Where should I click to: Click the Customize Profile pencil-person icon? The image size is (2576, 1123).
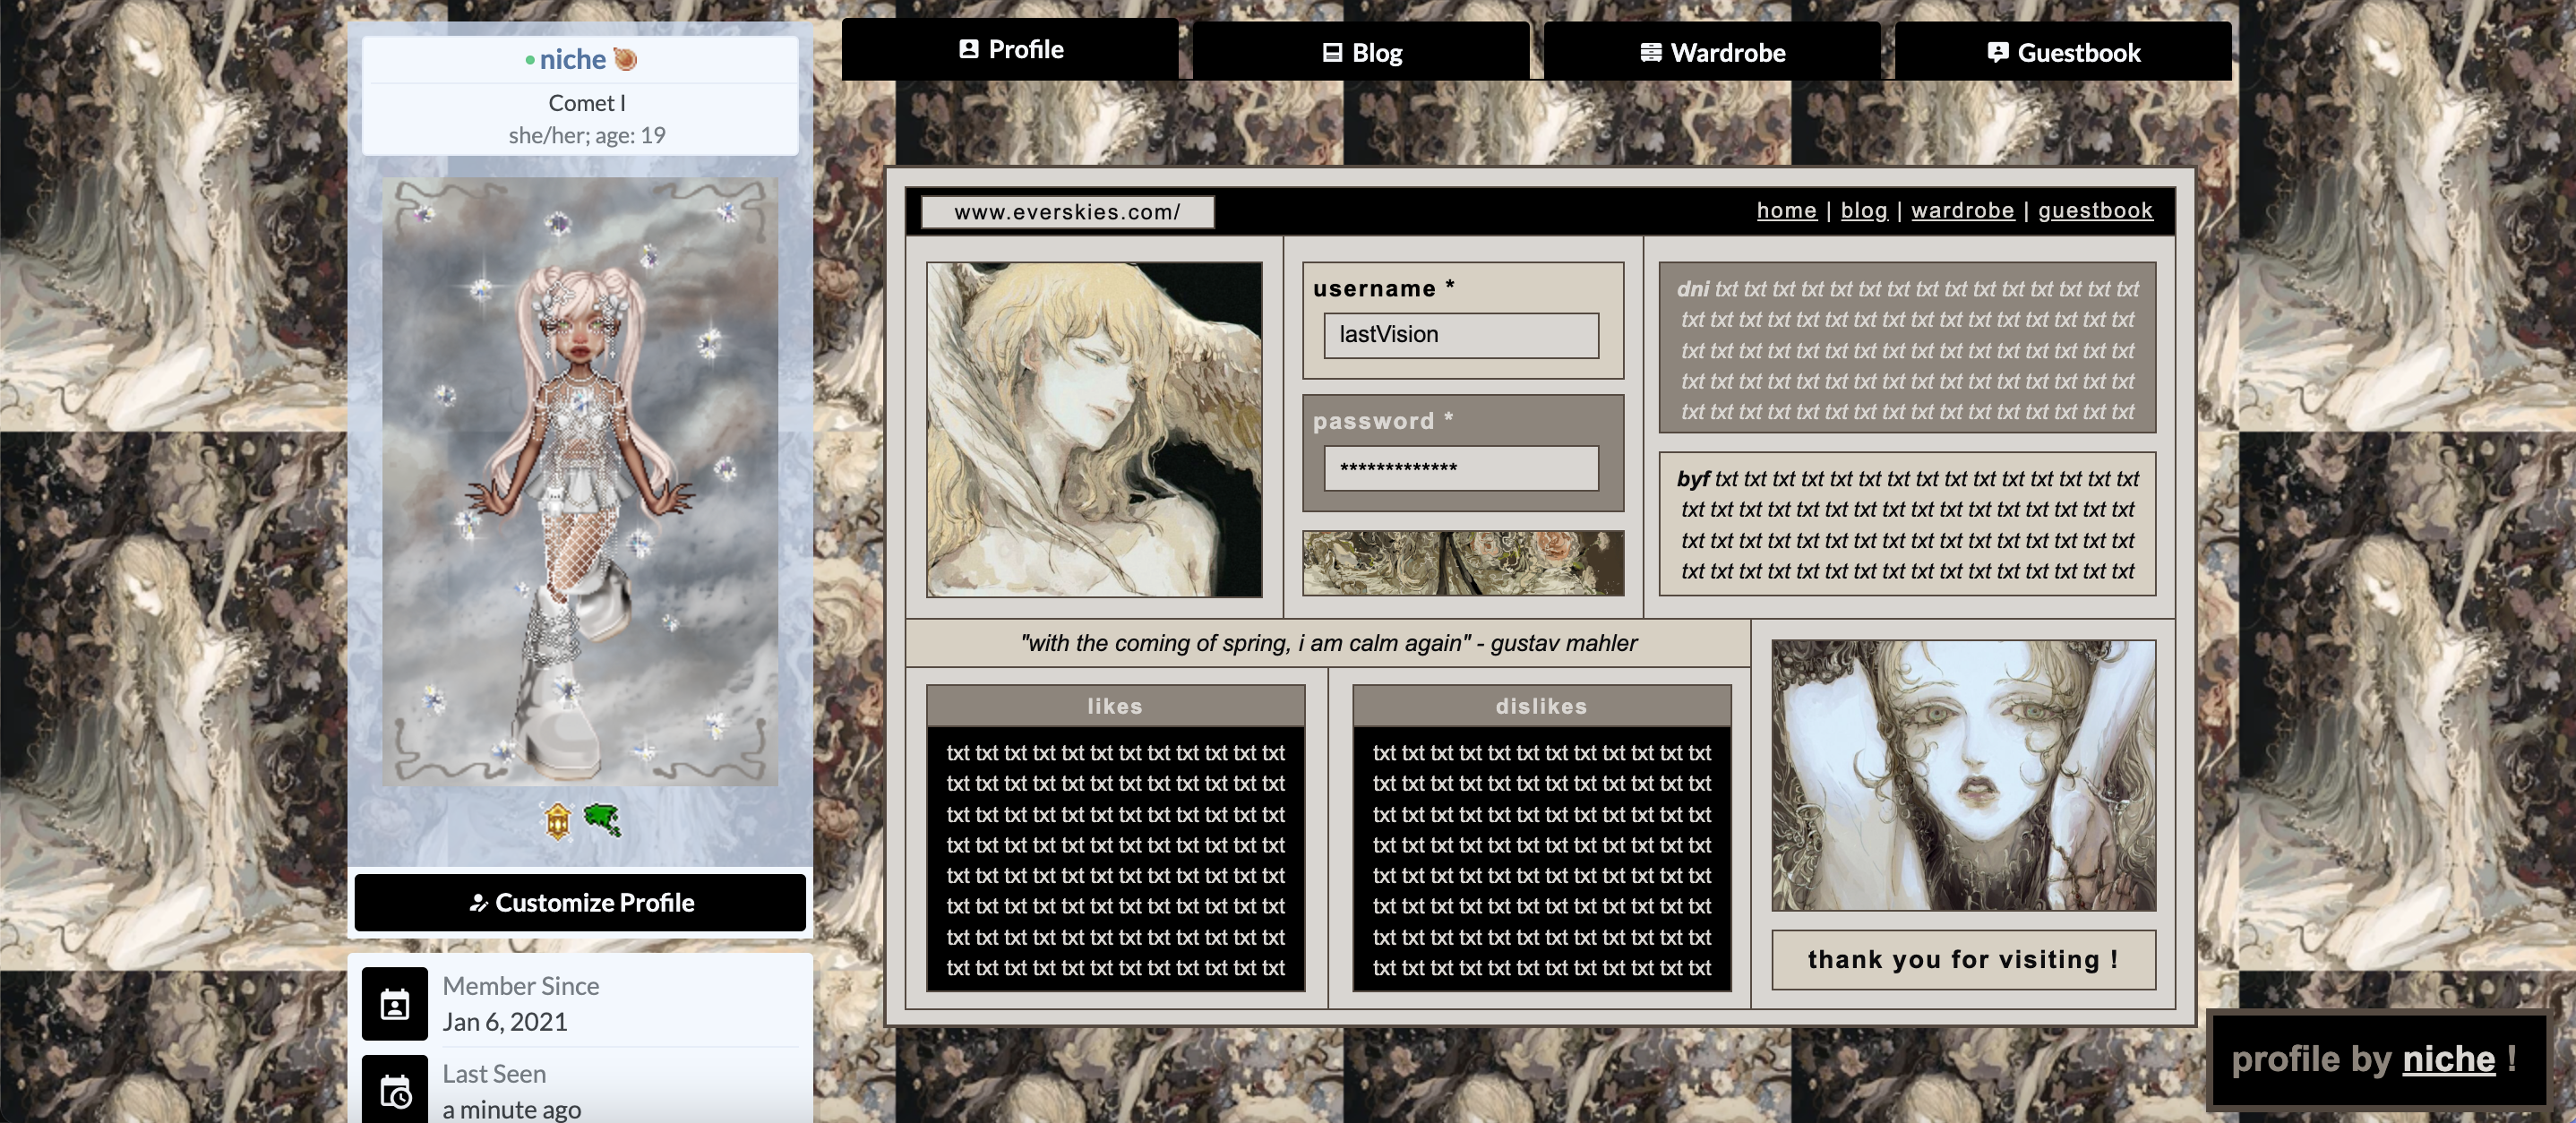pyautogui.click(x=478, y=903)
